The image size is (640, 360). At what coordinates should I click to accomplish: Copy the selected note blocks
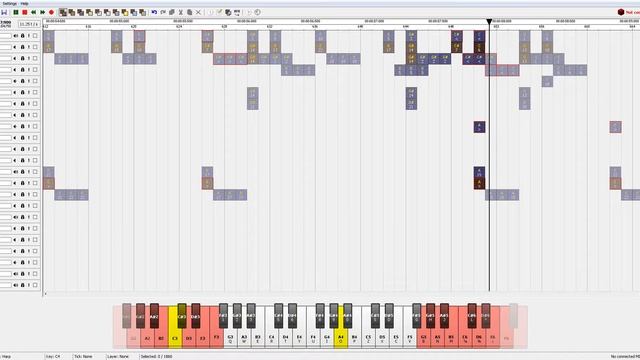172,12
